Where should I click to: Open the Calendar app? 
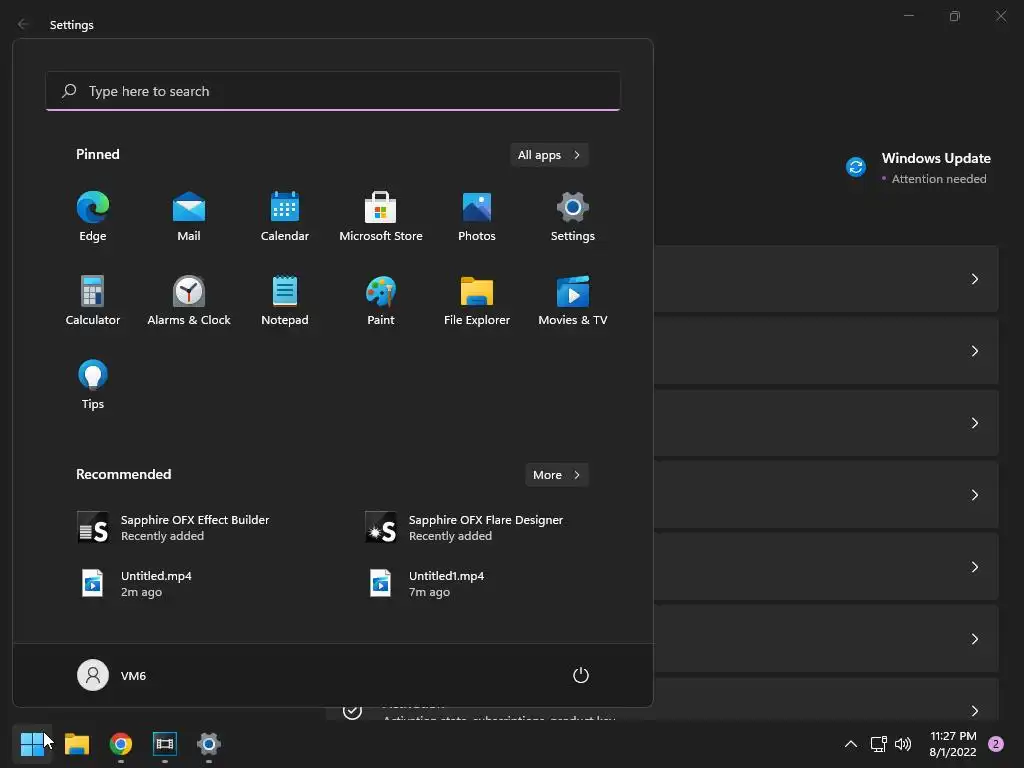pyautogui.click(x=285, y=217)
